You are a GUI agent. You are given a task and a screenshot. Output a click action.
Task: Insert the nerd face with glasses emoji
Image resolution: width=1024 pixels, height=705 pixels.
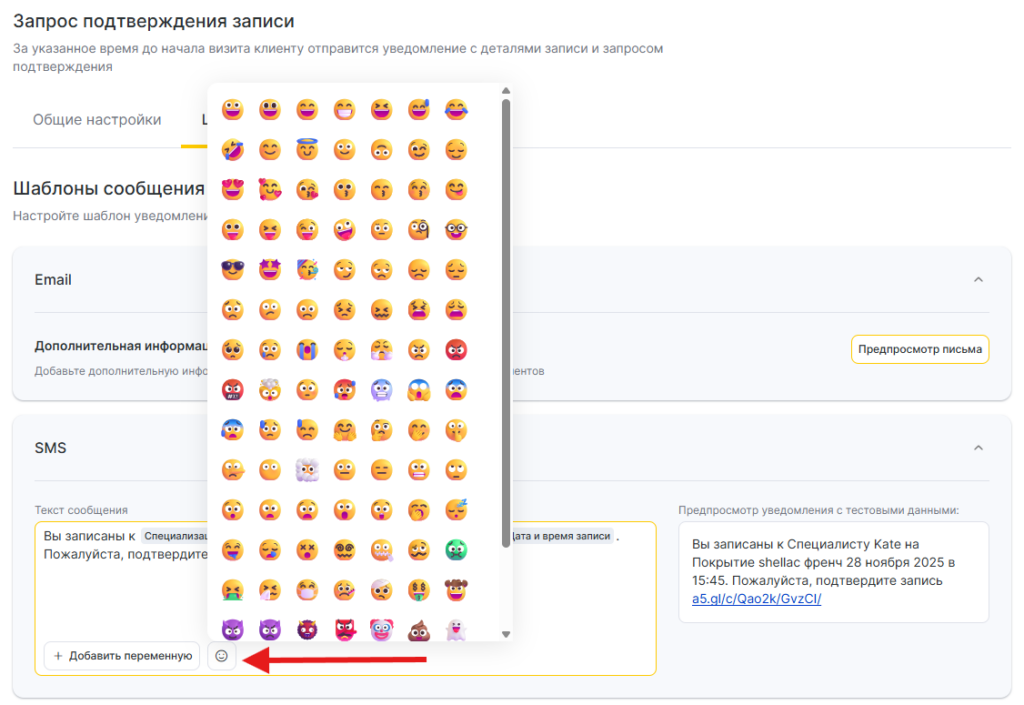(x=456, y=230)
